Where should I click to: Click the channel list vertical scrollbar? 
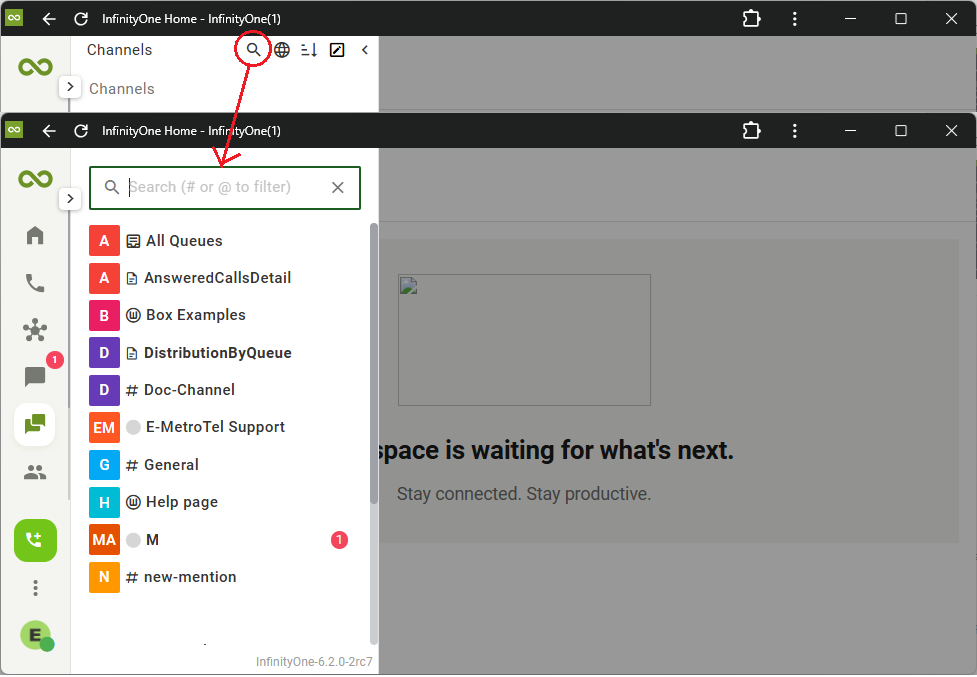pos(374,363)
